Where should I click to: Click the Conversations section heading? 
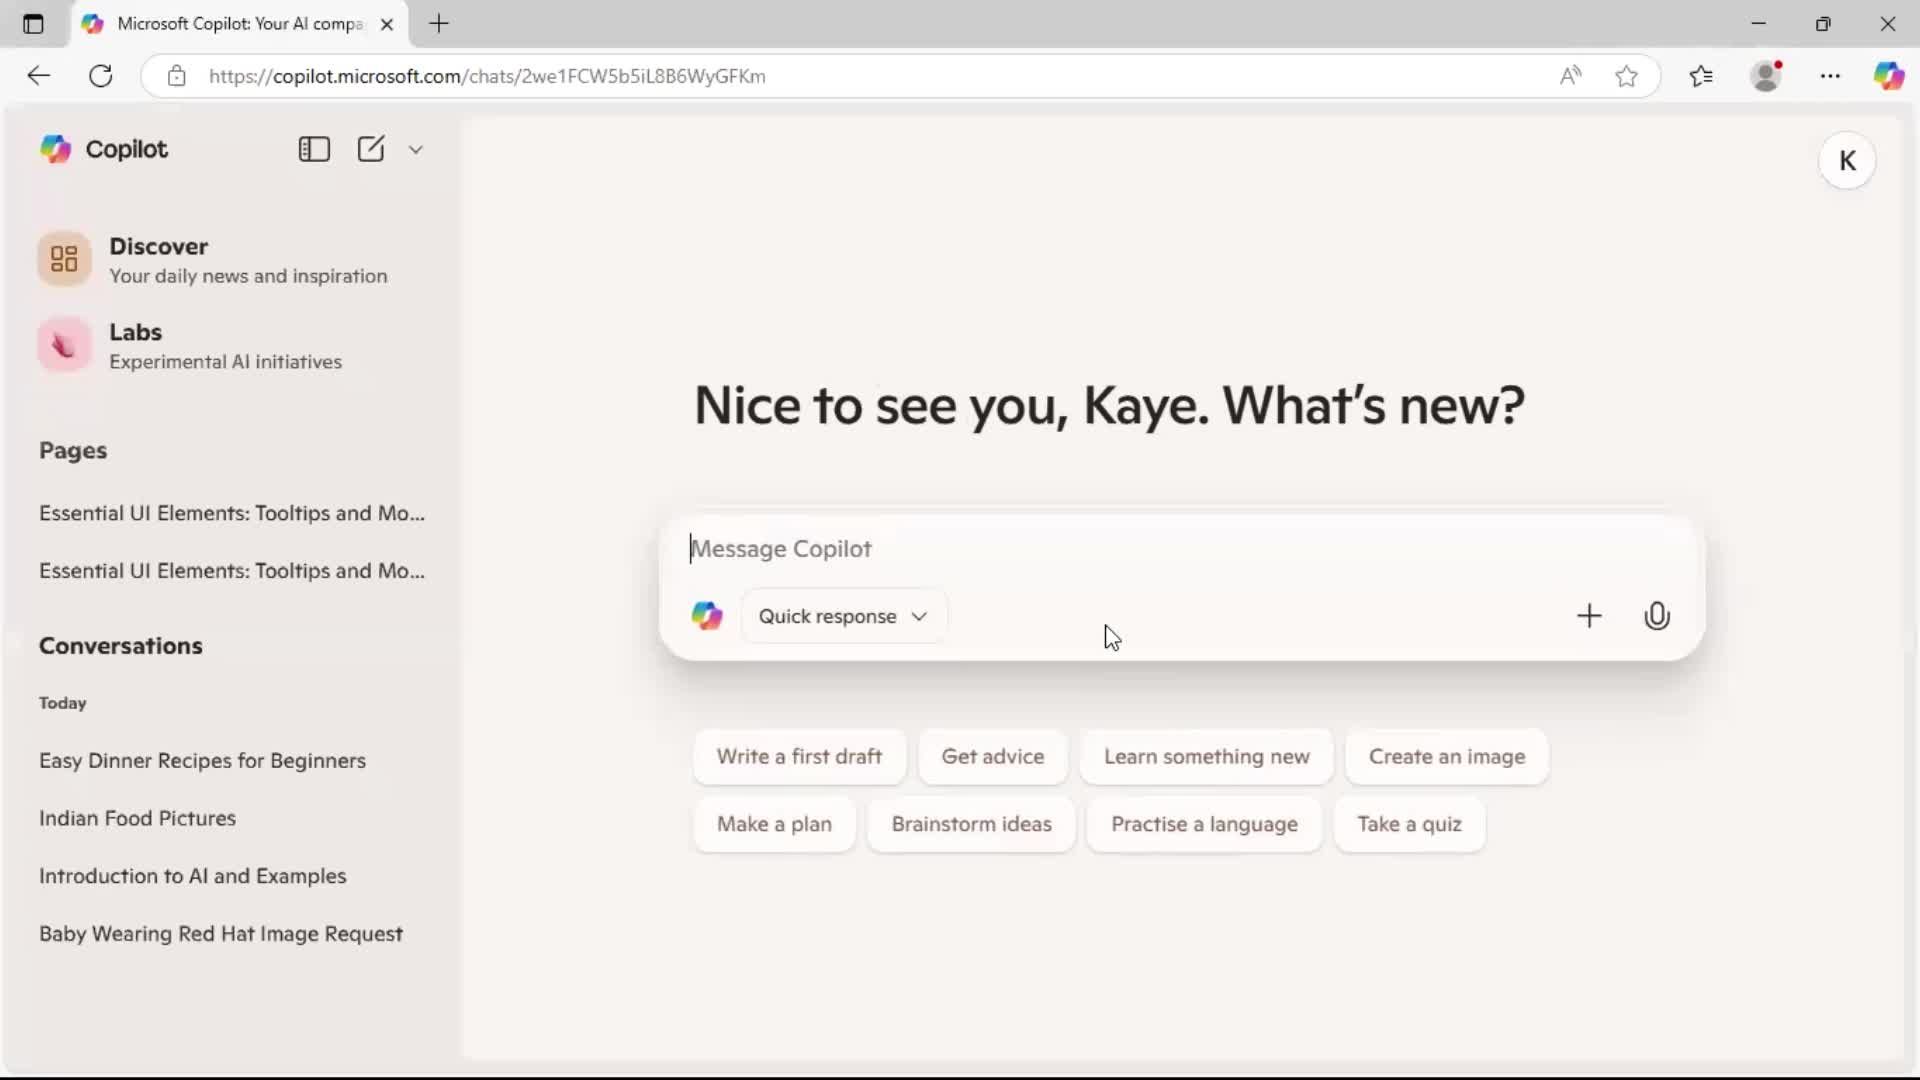tap(120, 646)
